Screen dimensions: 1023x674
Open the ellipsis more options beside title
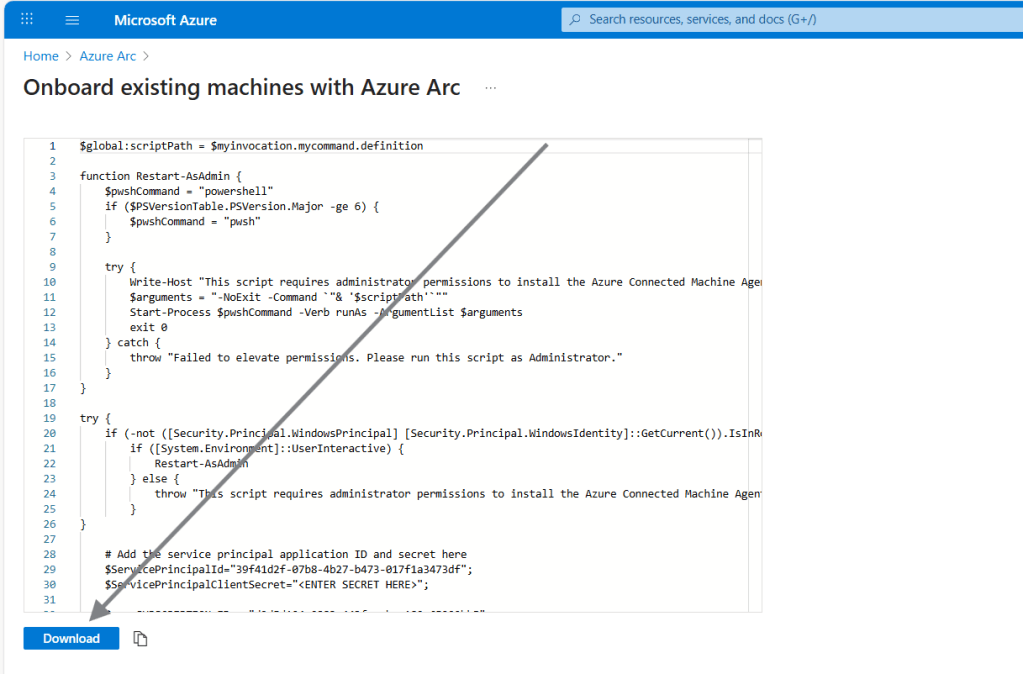coord(490,88)
